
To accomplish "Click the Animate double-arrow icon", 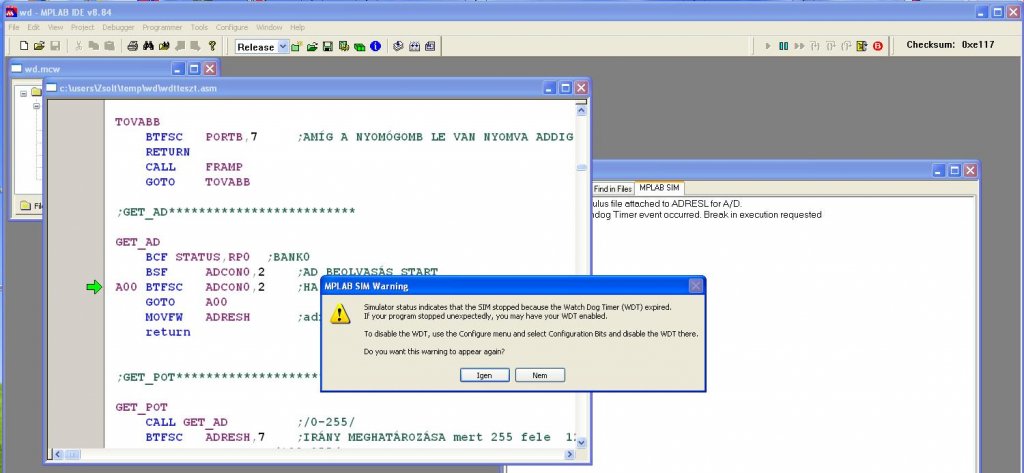I will (799, 46).
